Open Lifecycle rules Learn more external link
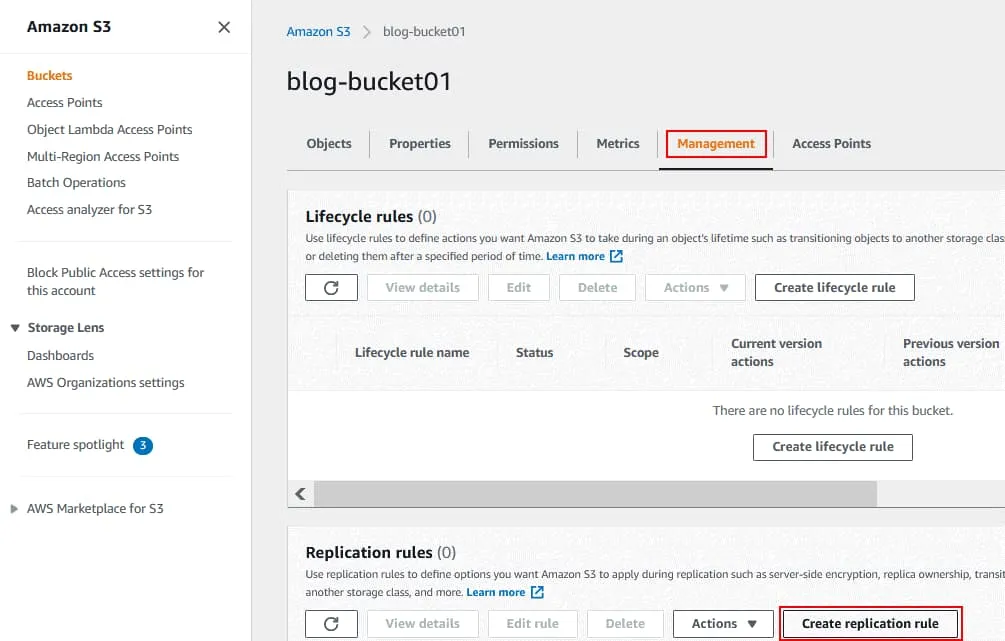Viewport: 1005px width, 641px height. tap(584, 257)
